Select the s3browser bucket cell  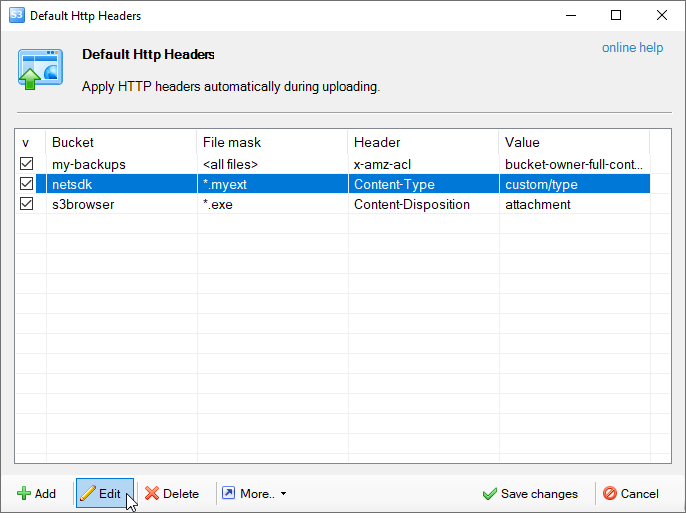point(121,204)
